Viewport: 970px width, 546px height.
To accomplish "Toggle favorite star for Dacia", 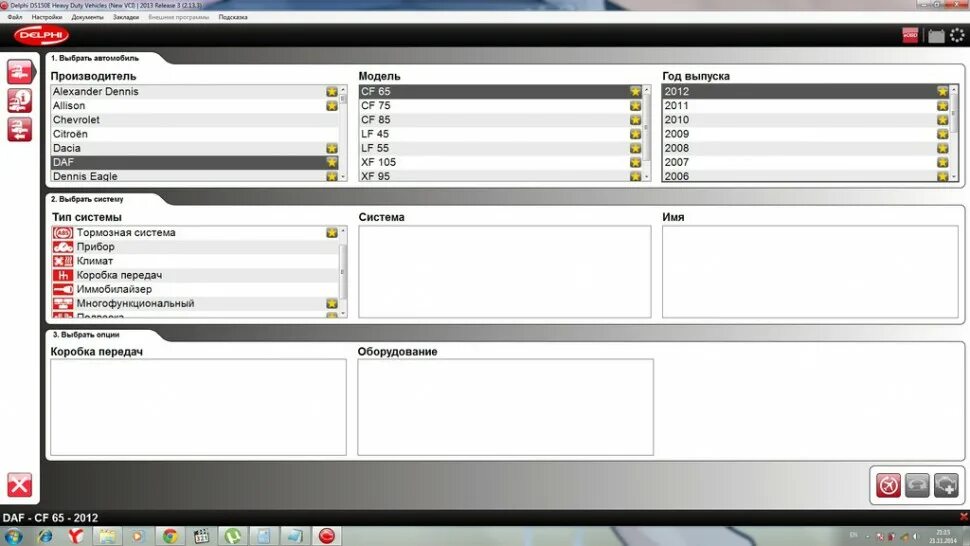I will 332,148.
